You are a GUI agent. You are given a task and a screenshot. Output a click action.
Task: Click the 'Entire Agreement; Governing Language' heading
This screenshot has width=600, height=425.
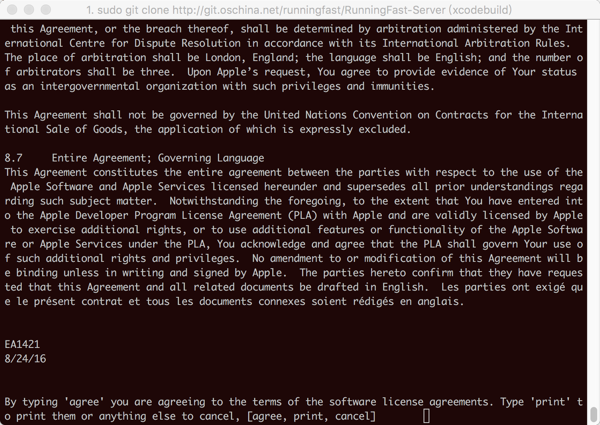click(x=158, y=158)
